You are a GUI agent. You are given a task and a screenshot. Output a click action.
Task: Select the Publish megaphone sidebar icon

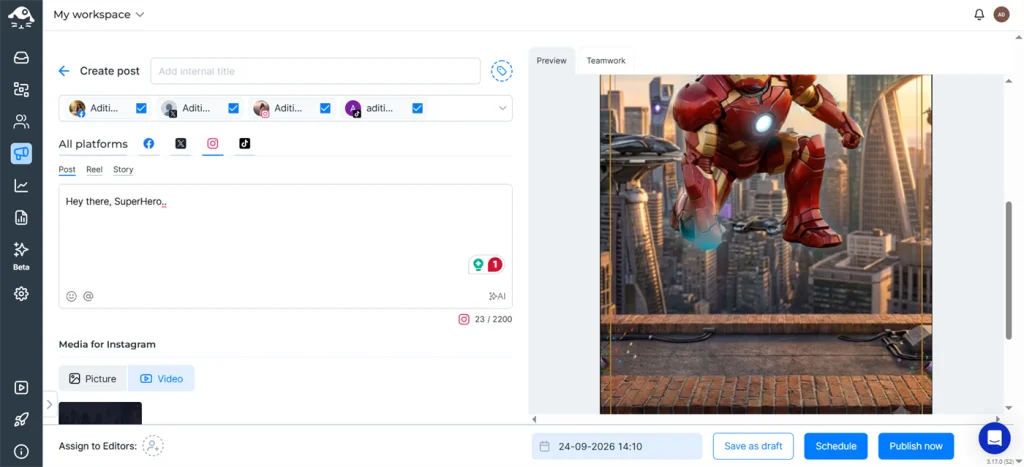[21, 153]
